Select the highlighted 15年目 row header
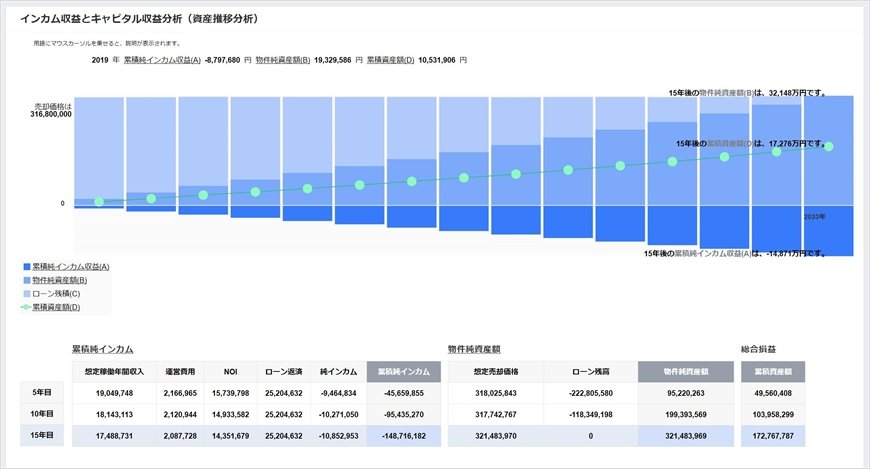Screen dimensions: 870x469 (x=42, y=435)
